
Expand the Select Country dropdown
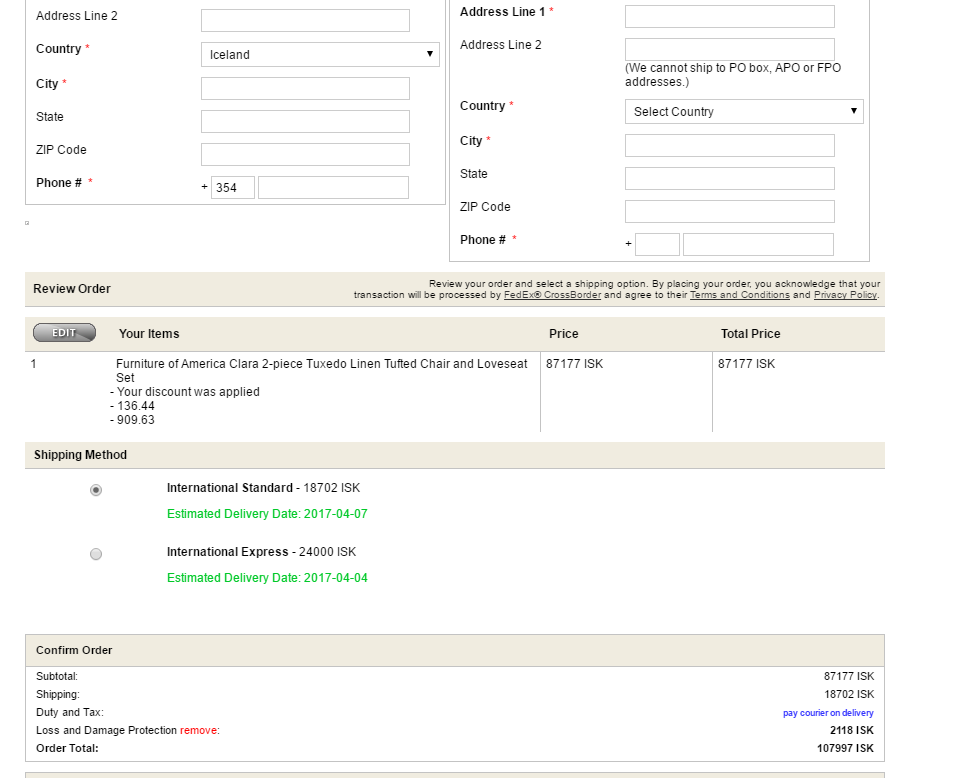point(744,112)
